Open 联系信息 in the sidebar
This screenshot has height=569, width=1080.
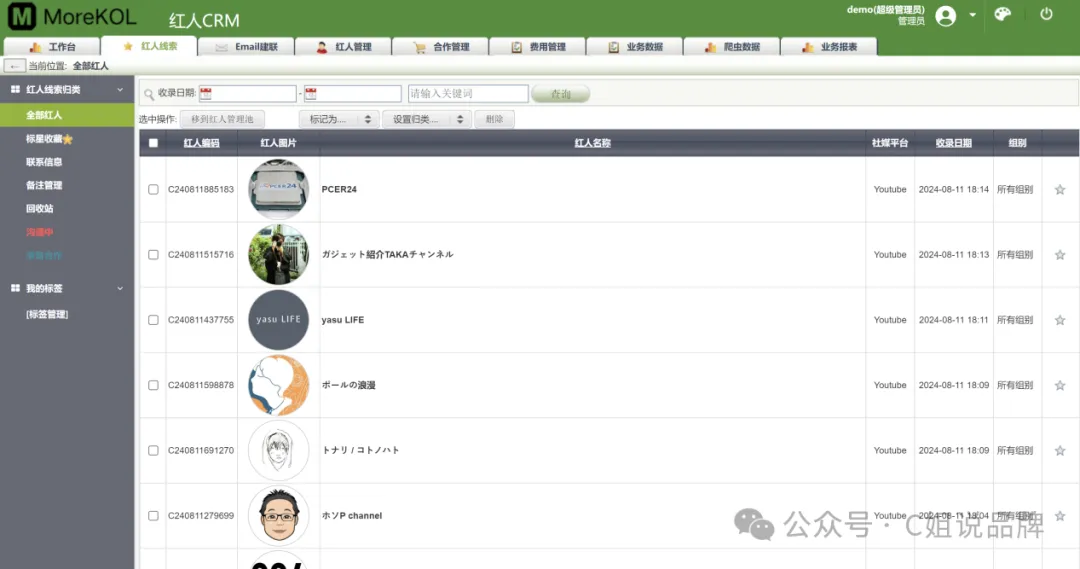tap(44, 162)
